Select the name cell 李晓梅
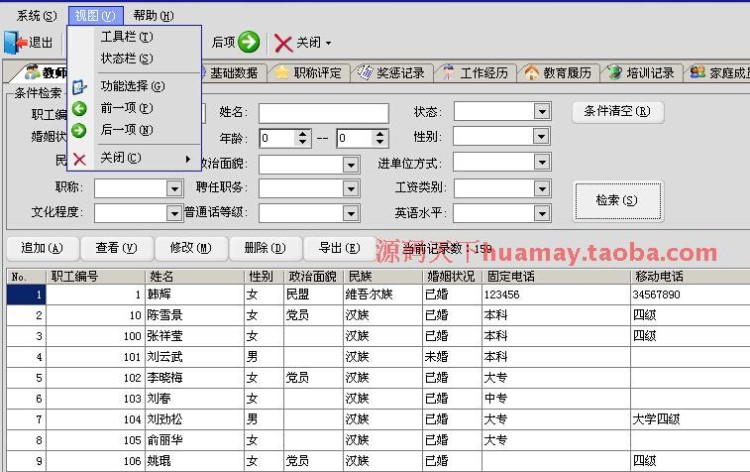 (x=195, y=378)
